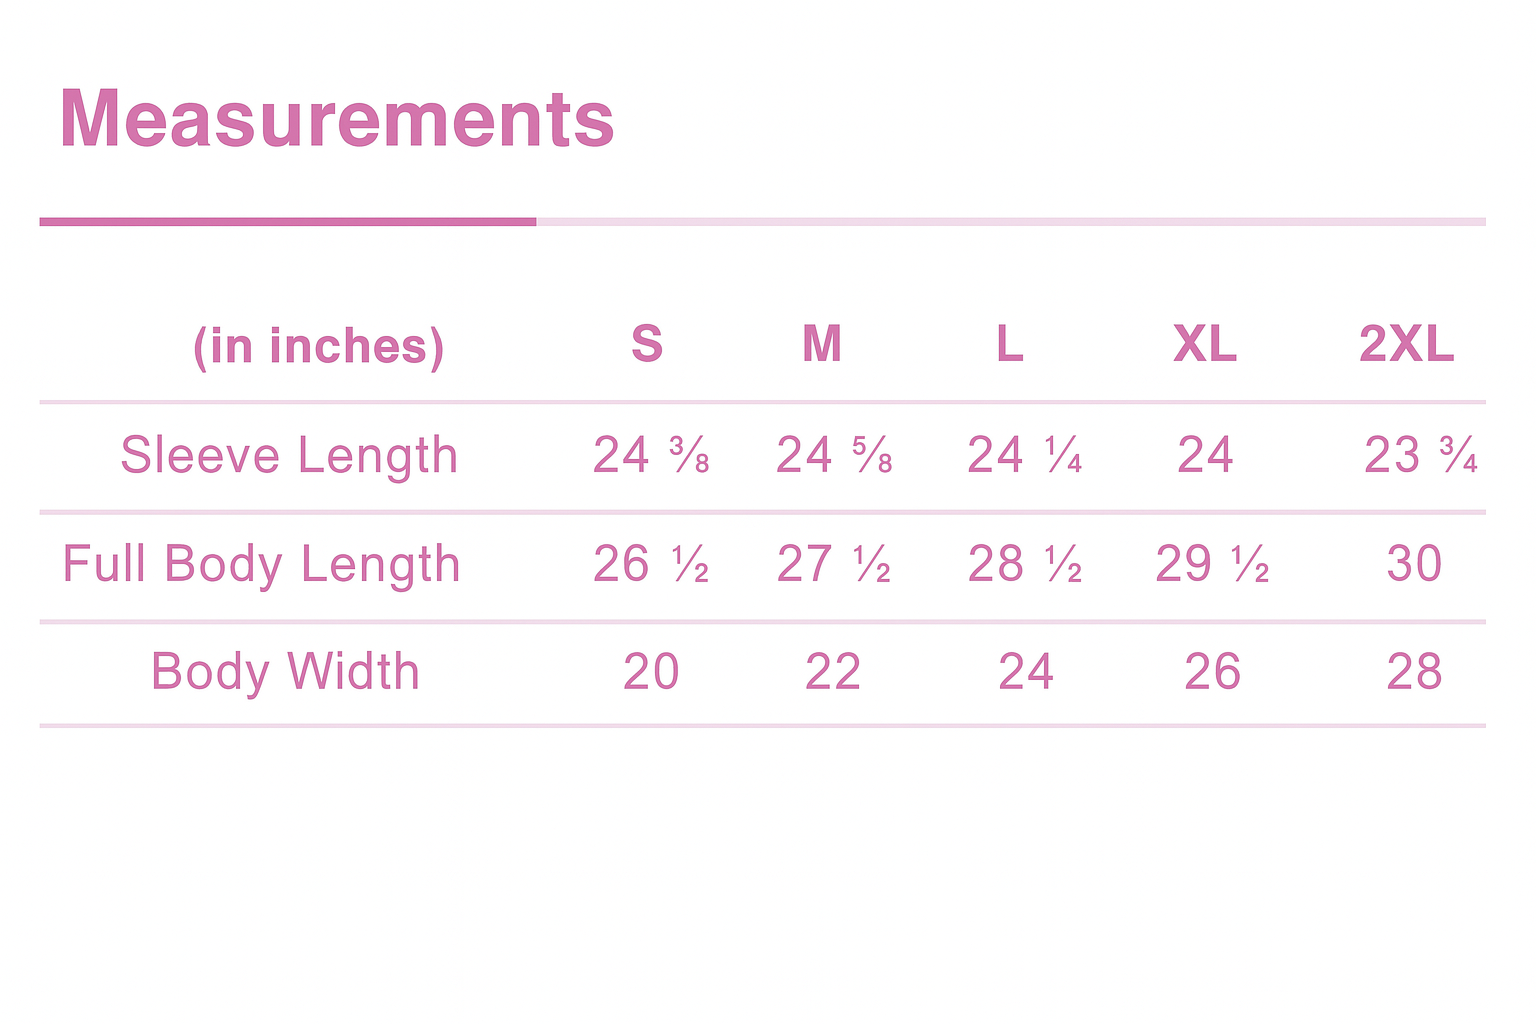Click the Measurements heading
The image size is (1536, 1024).
pos(336,119)
